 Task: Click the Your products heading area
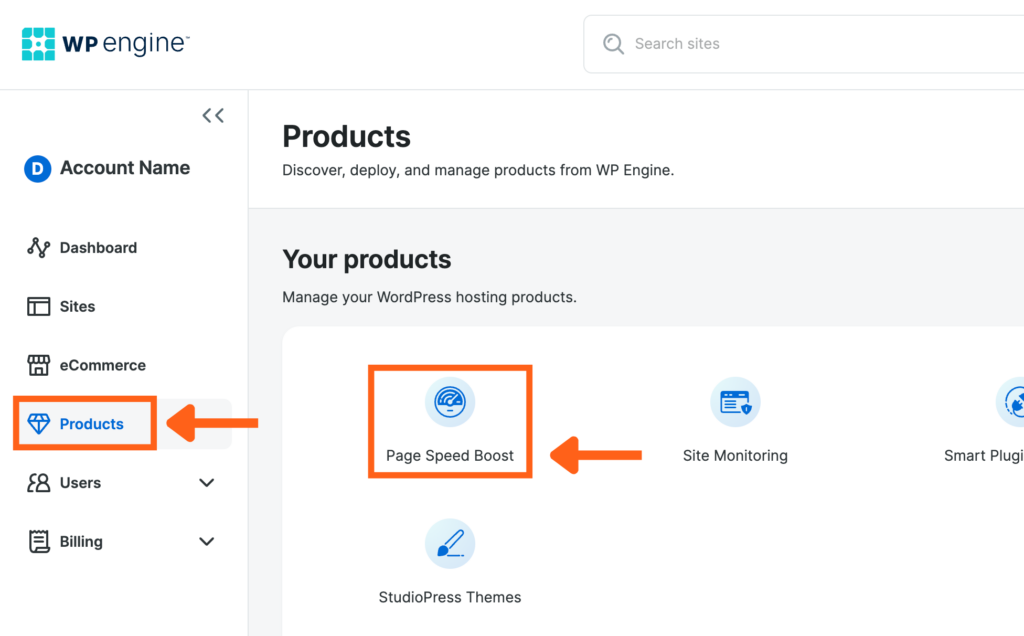tap(367, 258)
